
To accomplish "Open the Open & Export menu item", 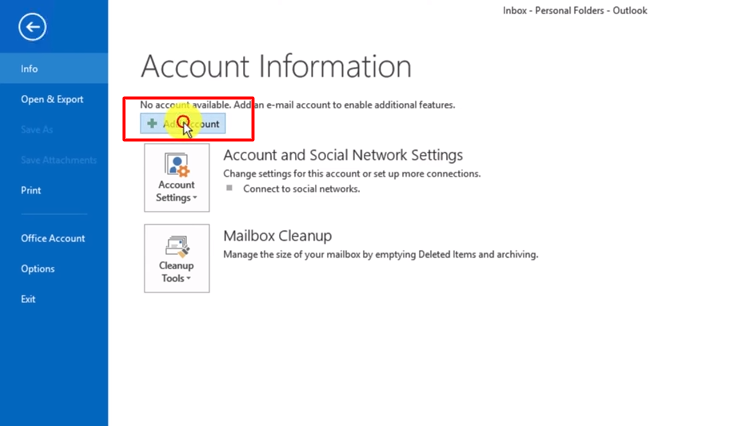I will point(54,99).
